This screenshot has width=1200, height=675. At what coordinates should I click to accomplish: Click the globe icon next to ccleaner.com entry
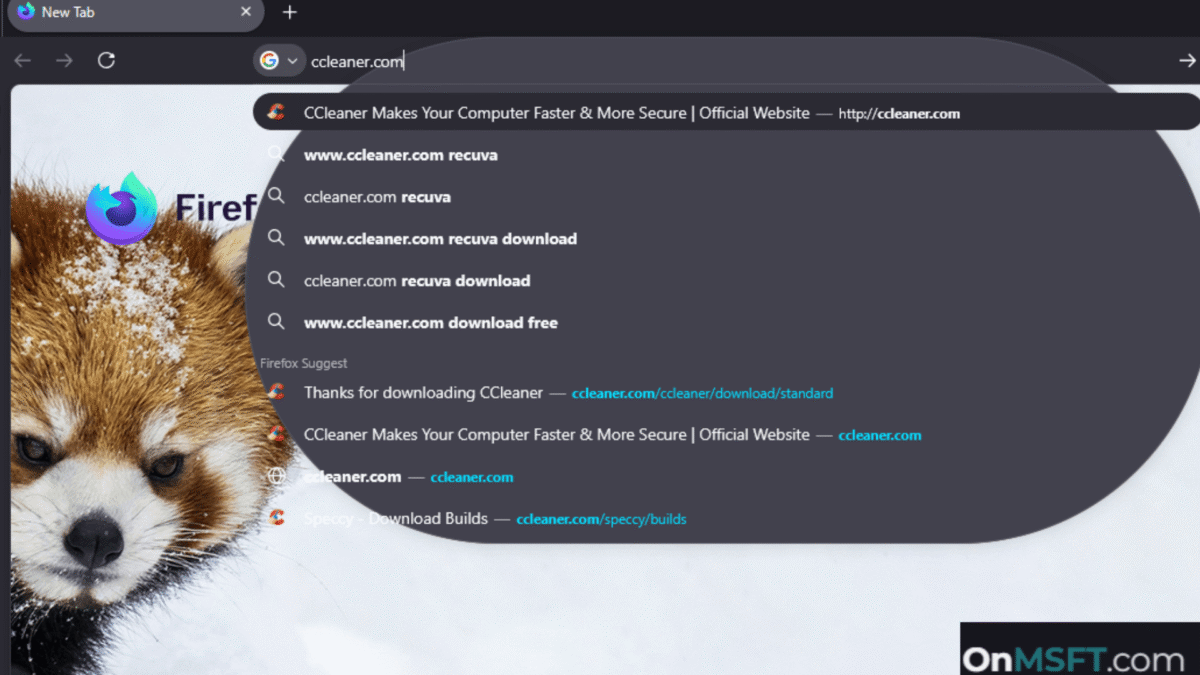point(276,476)
